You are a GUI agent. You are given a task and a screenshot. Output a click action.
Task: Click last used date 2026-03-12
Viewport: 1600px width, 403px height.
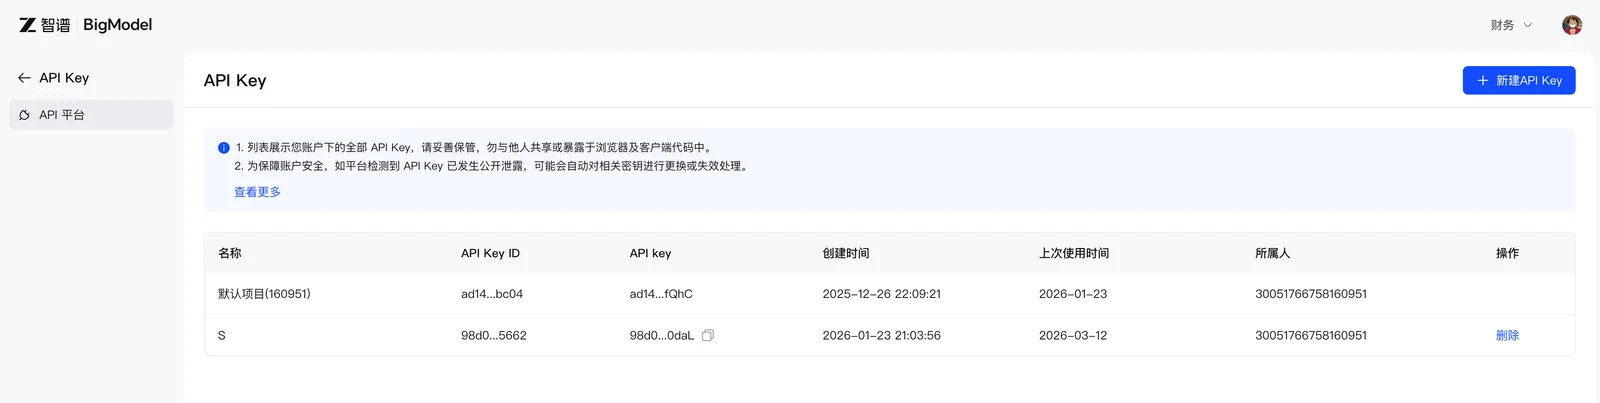[1073, 336]
